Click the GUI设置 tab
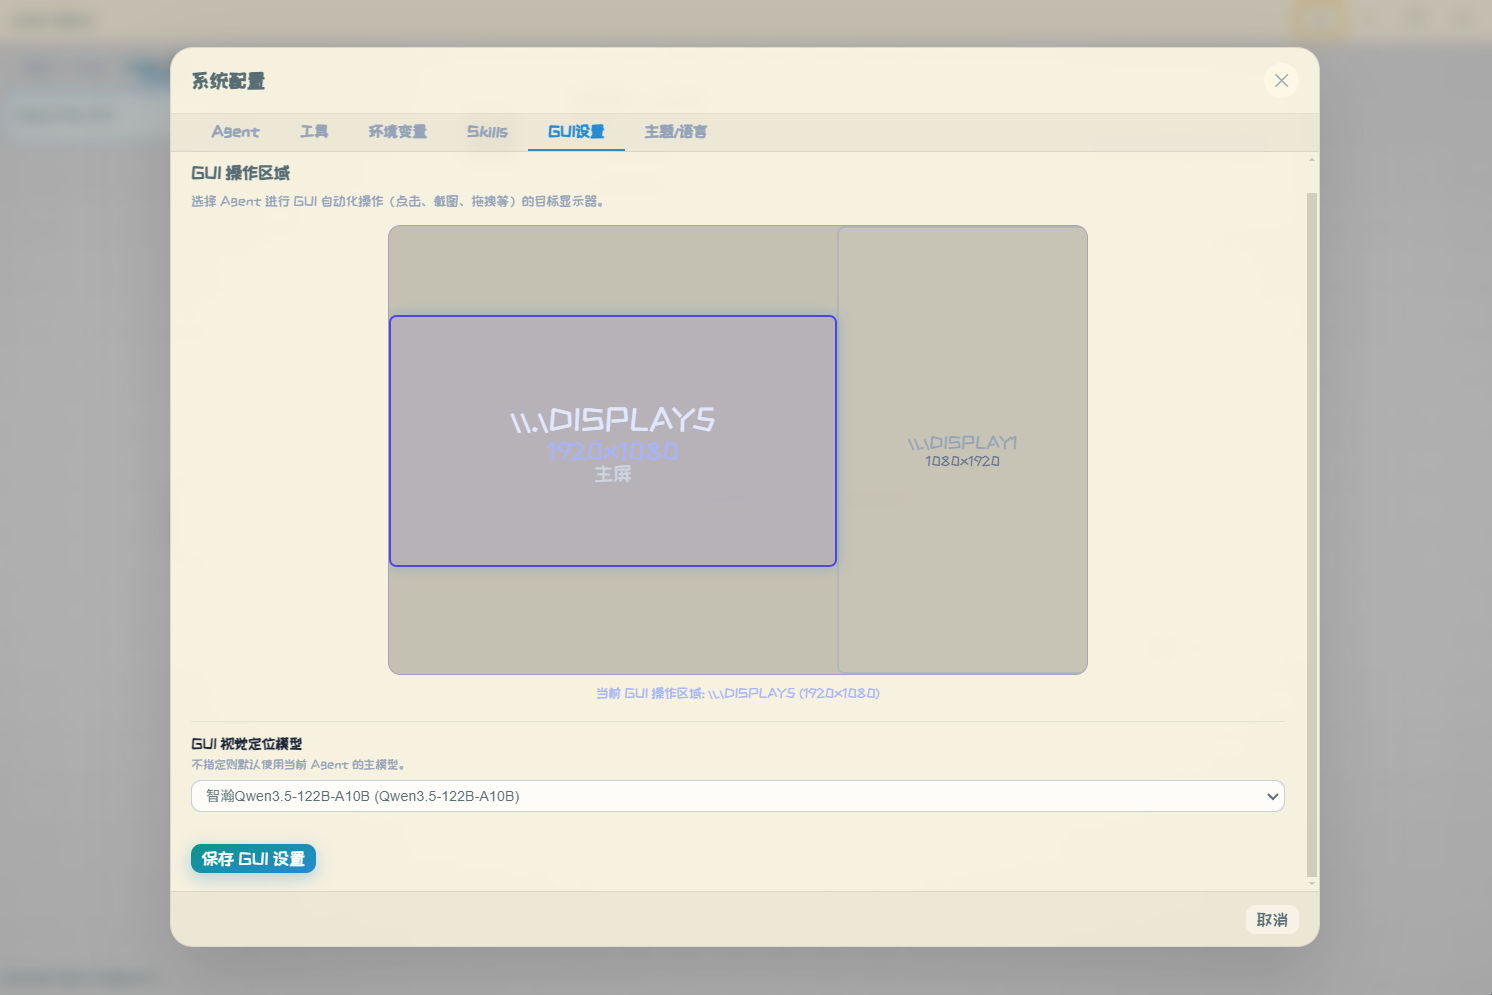 576,132
